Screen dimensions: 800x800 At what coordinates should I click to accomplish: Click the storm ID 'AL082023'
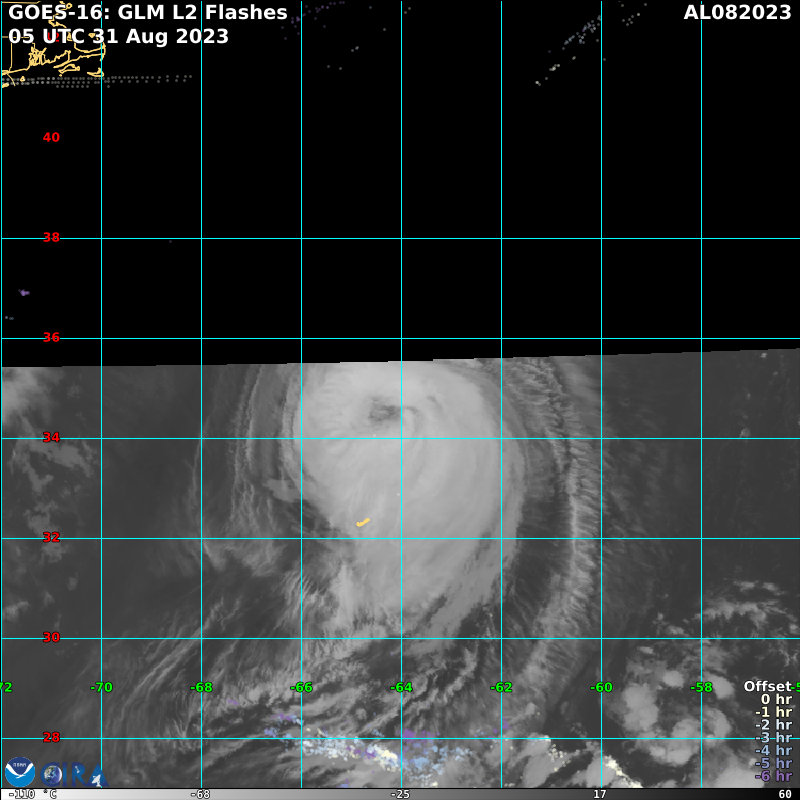737,12
